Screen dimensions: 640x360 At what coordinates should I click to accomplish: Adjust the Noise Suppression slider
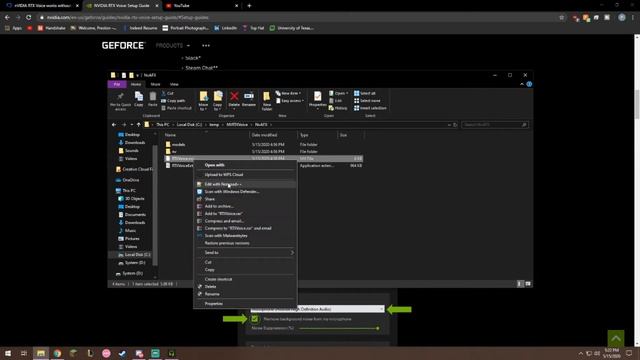tap(339, 328)
